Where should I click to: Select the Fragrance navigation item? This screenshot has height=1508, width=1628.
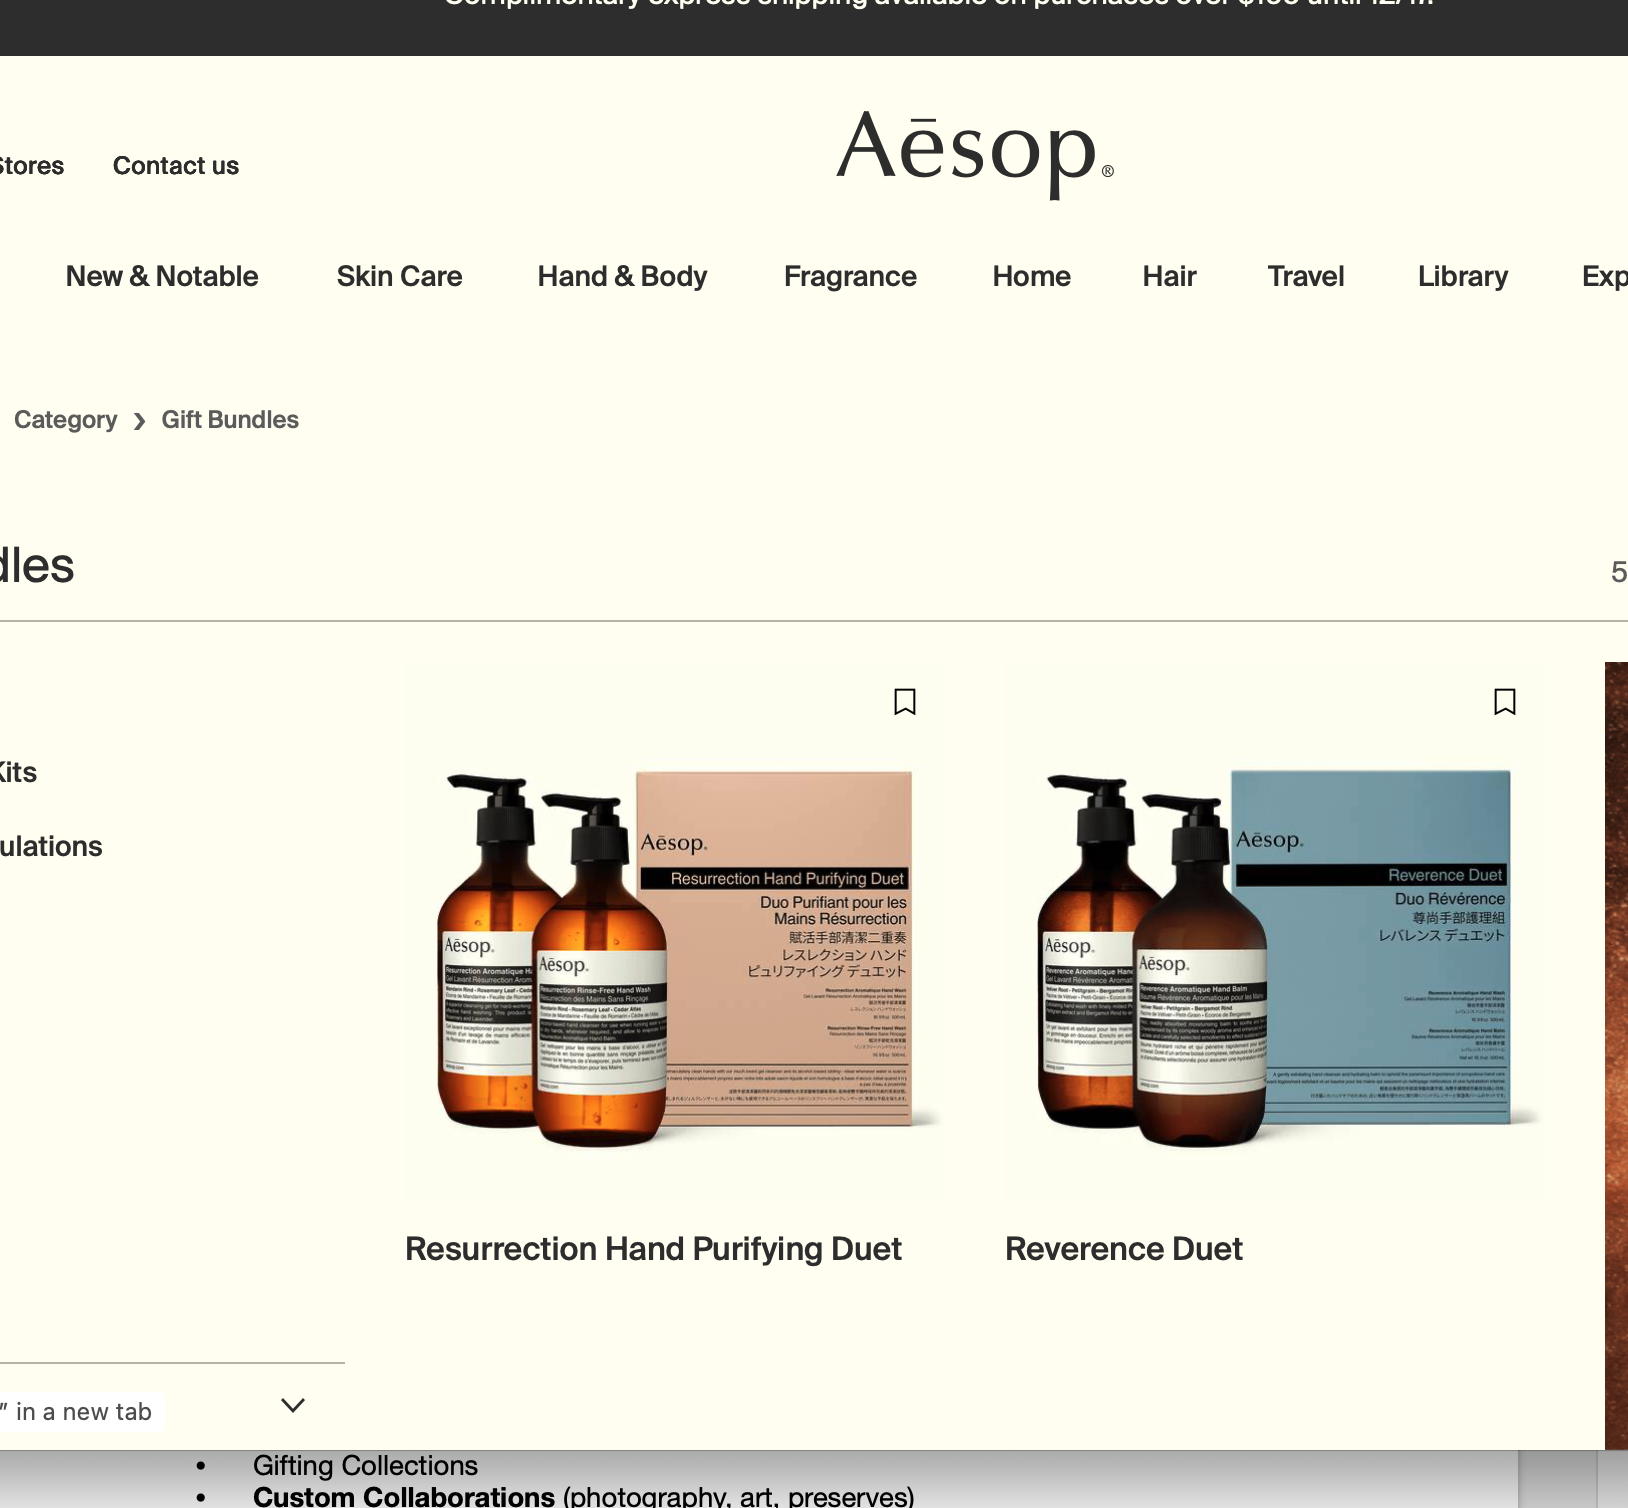(850, 277)
